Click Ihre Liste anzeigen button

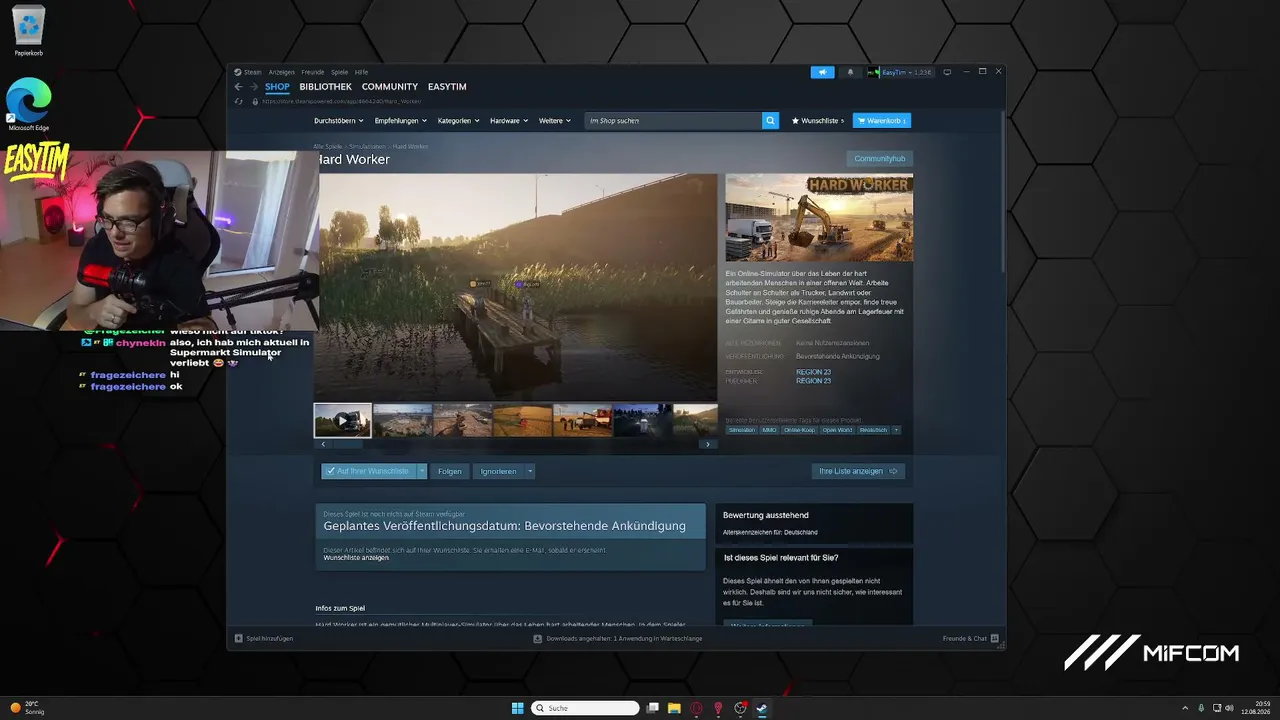coord(858,471)
